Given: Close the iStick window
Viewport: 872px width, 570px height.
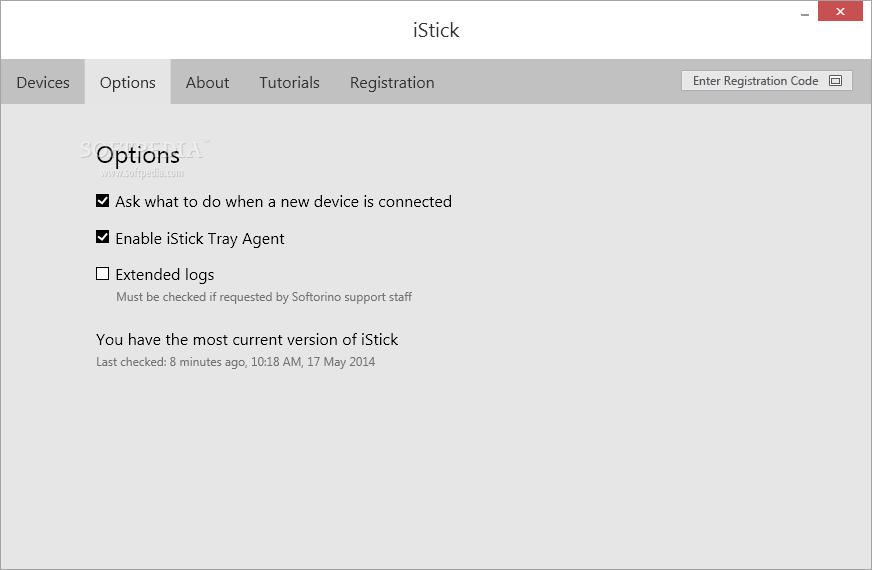Looking at the screenshot, I should coord(840,11).
